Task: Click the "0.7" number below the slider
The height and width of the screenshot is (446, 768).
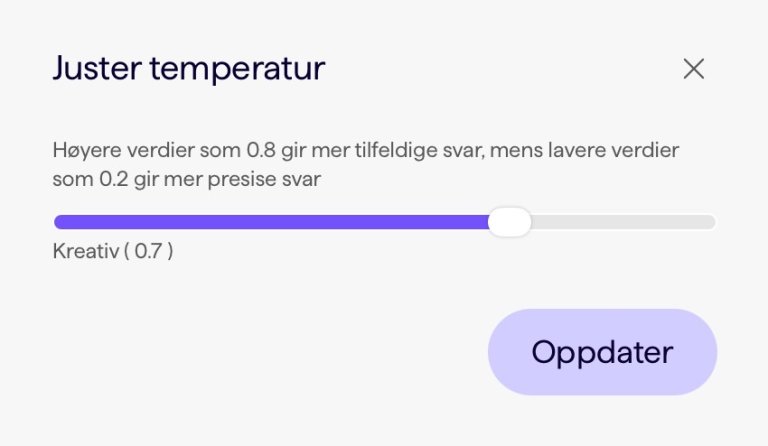Action: [x=148, y=252]
